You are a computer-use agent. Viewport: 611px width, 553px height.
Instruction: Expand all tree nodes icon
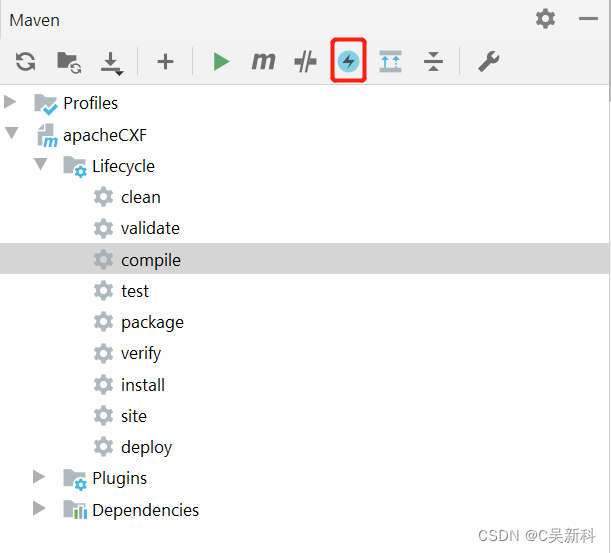pos(390,62)
